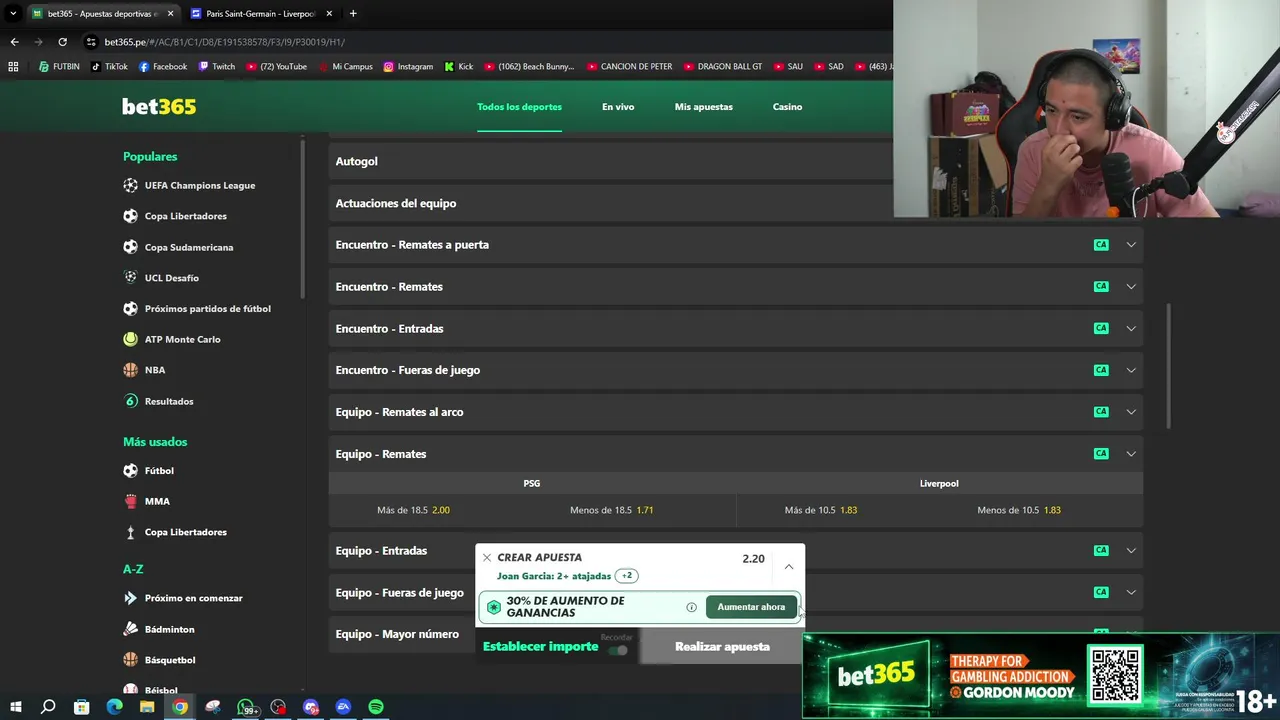Select Copa Sudamericana in the sidebar
This screenshot has width=1280, height=720.
[178, 247]
